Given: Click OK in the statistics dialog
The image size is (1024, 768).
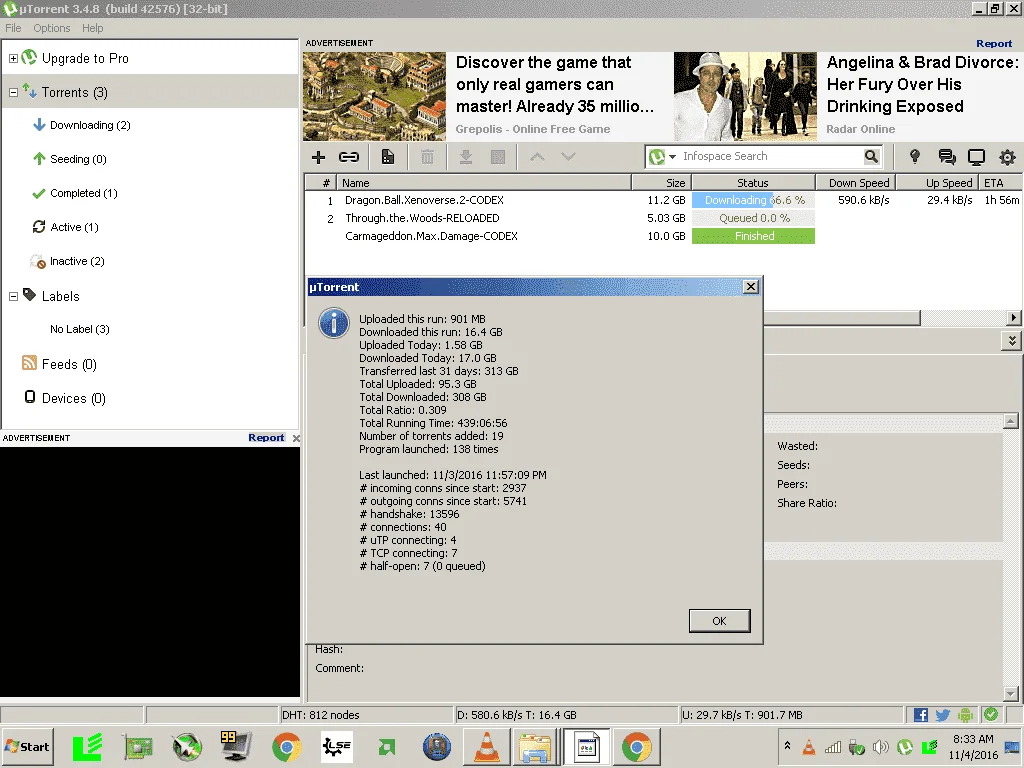Looking at the screenshot, I should coord(719,621).
